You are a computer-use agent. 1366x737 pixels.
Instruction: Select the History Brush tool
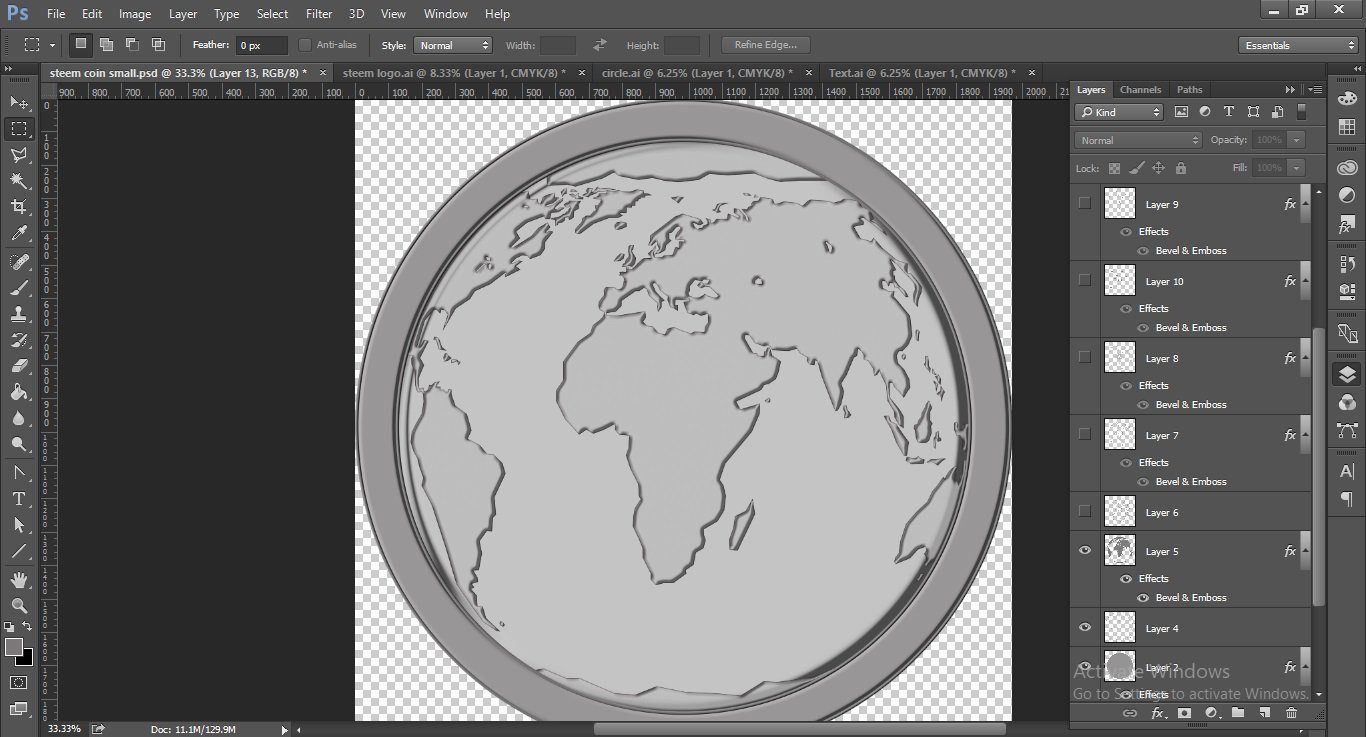(x=19, y=340)
